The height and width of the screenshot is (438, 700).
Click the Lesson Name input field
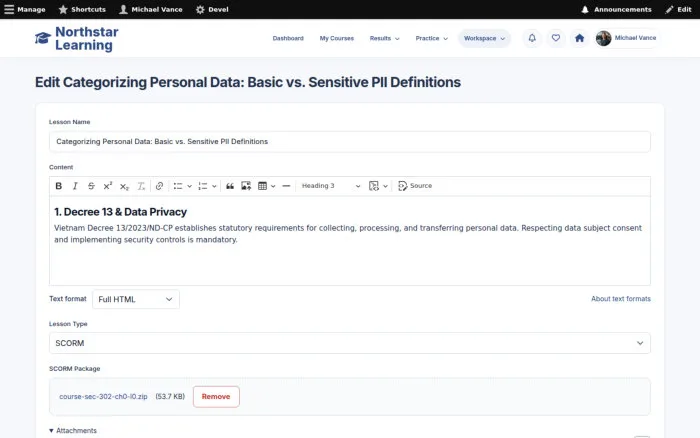click(350, 142)
